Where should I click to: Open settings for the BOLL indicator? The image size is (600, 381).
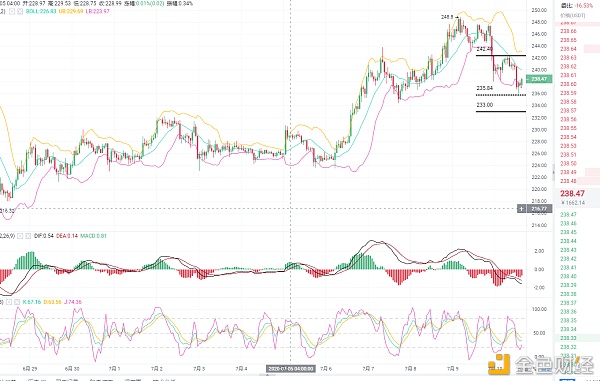pyautogui.click(x=11, y=11)
